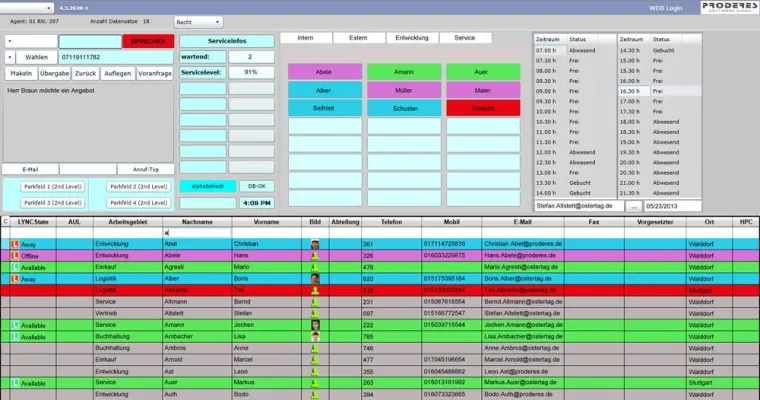Image resolution: width=760 pixels, height=400 pixels.
Task: Switch to the Service tab
Action: coord(465,38)
